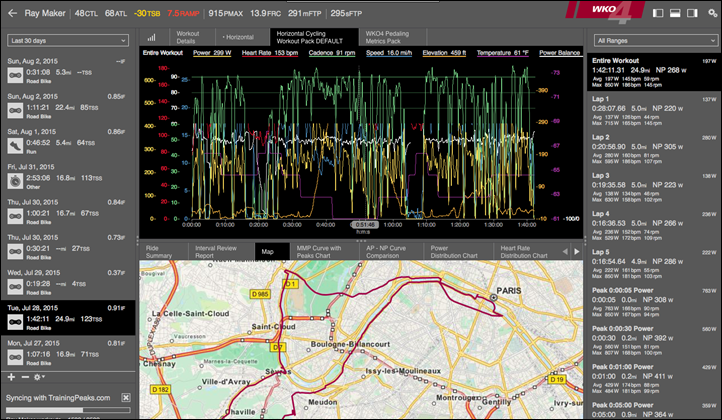Open AP - NP Curve Comparison tab
Viewport: 722px width, 420px height.
pyautogui.click(x=391, y=251)
